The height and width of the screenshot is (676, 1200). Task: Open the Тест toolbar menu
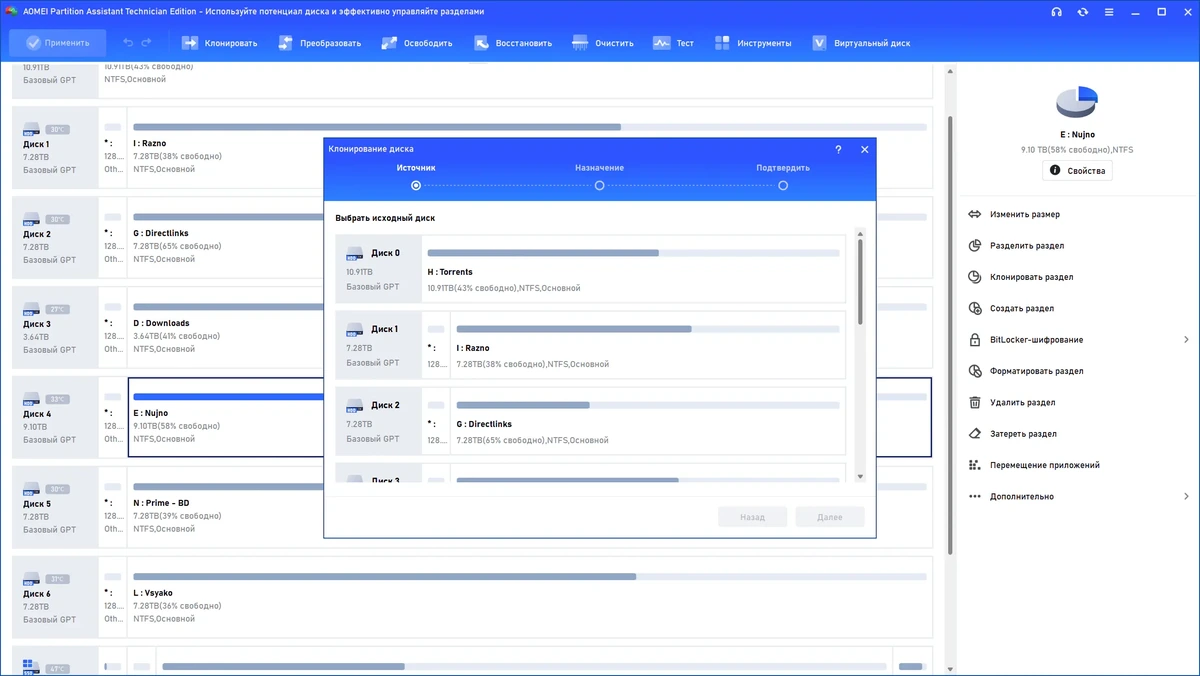pos(673,43)
